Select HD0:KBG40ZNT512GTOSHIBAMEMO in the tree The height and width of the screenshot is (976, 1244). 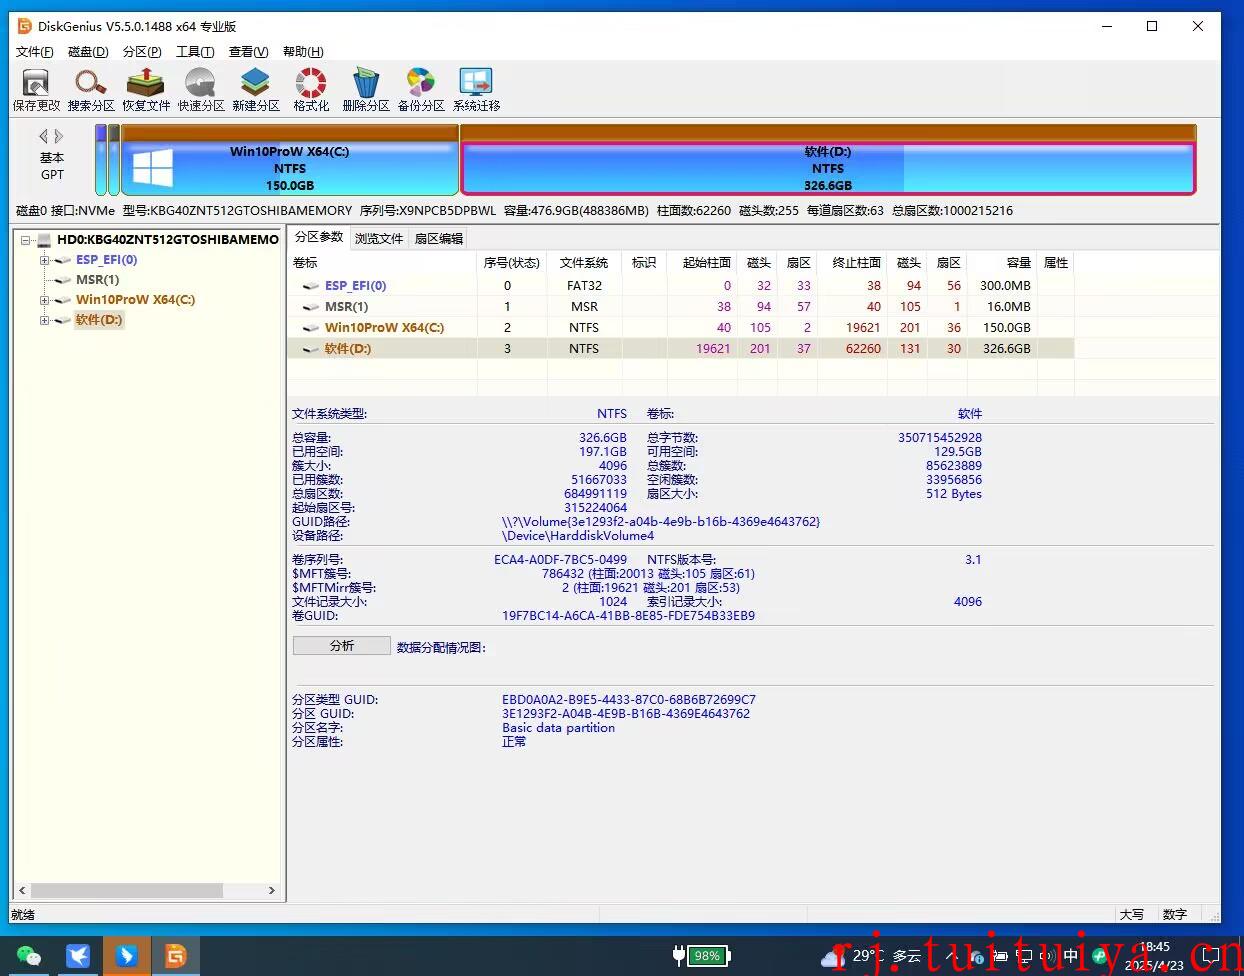[x=168, y=240]
